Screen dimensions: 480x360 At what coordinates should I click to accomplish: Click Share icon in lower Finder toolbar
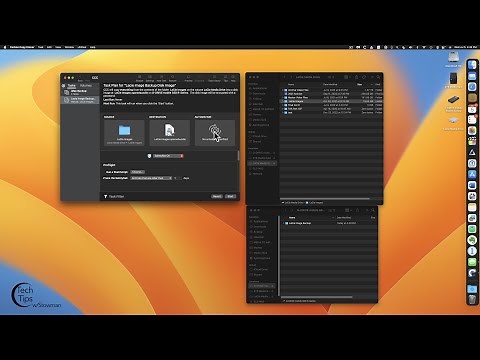tap(358, 210)
